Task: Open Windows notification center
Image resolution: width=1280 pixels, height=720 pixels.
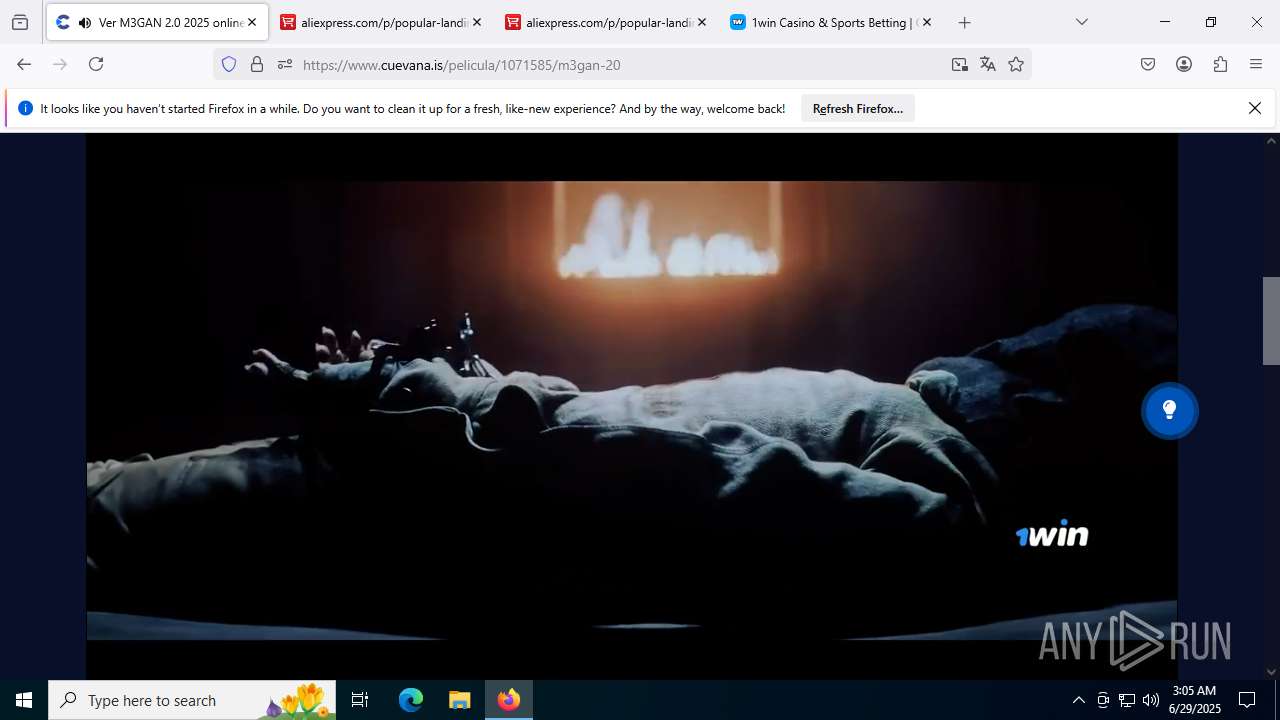Action: click(1247, 700)
